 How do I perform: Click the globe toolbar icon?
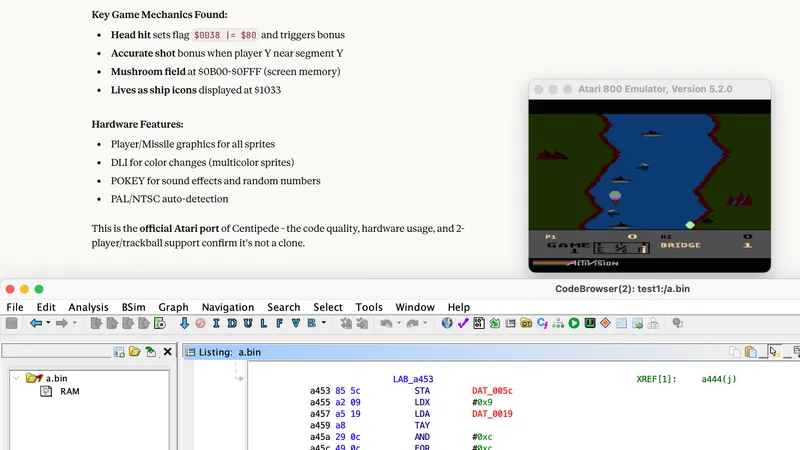point(447,323)
